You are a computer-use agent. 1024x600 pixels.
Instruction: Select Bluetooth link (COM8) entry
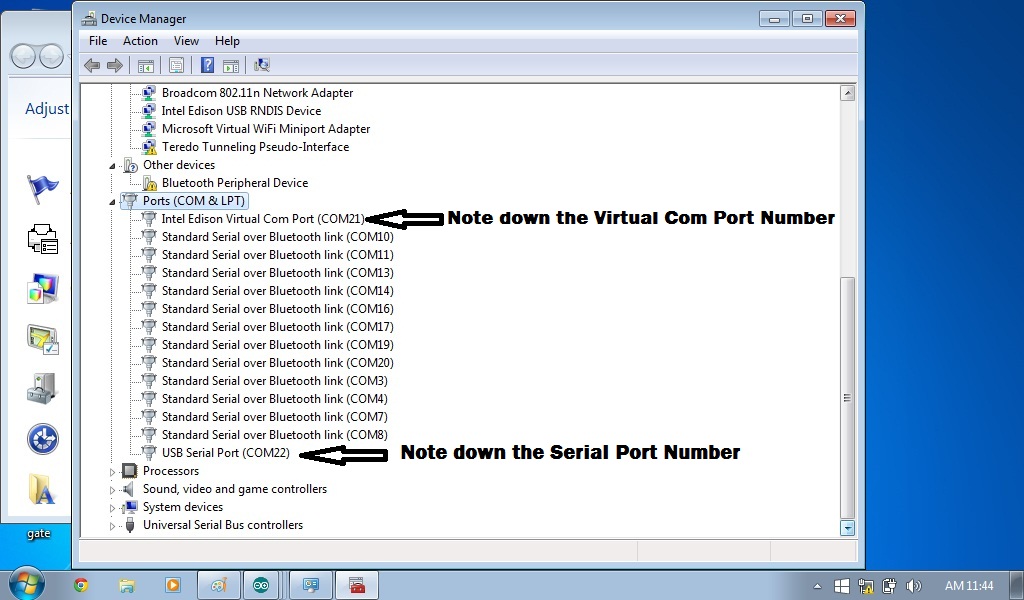click(275, 435)
